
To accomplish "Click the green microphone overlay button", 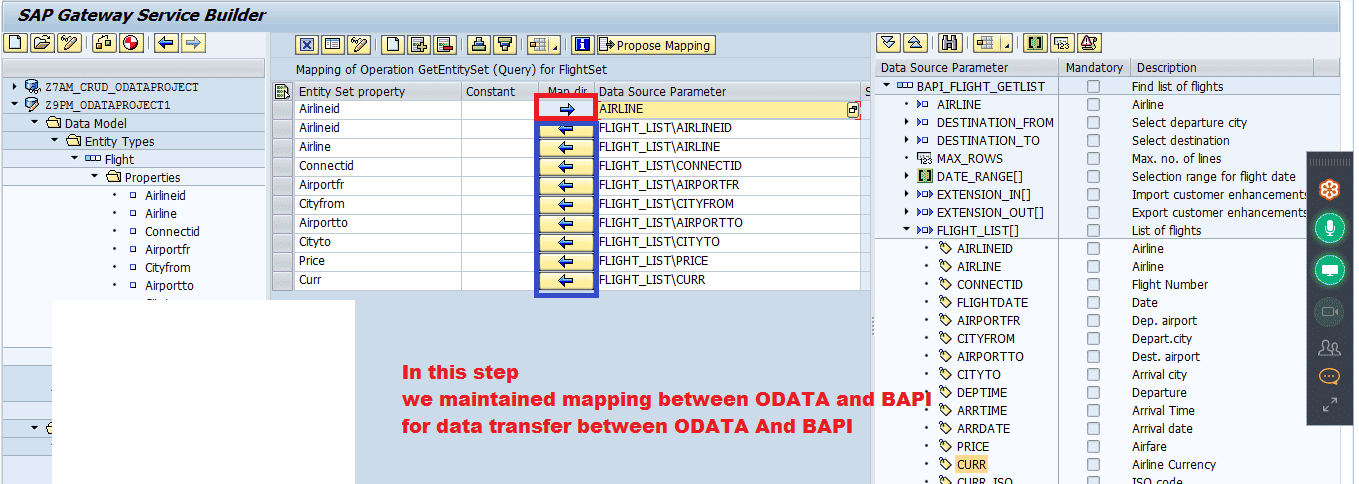I will tap(1329, 229).
